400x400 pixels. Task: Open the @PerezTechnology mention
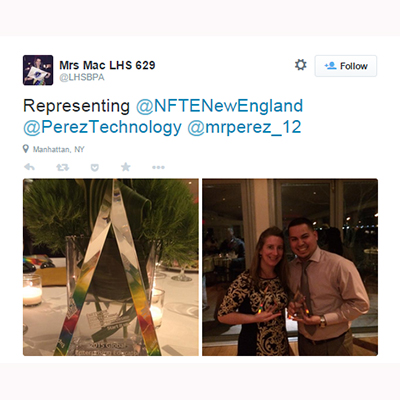(x=102, y=127)
